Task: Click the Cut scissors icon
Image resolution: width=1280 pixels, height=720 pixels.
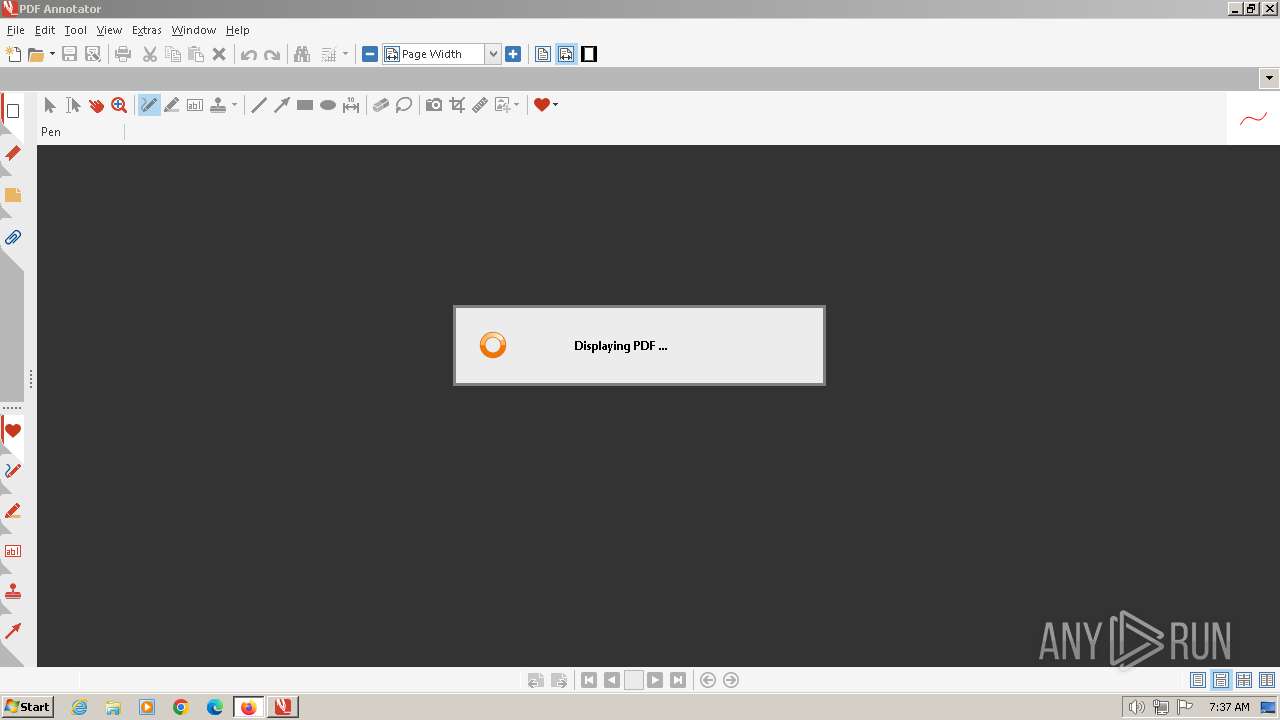Action: point(150,54)
